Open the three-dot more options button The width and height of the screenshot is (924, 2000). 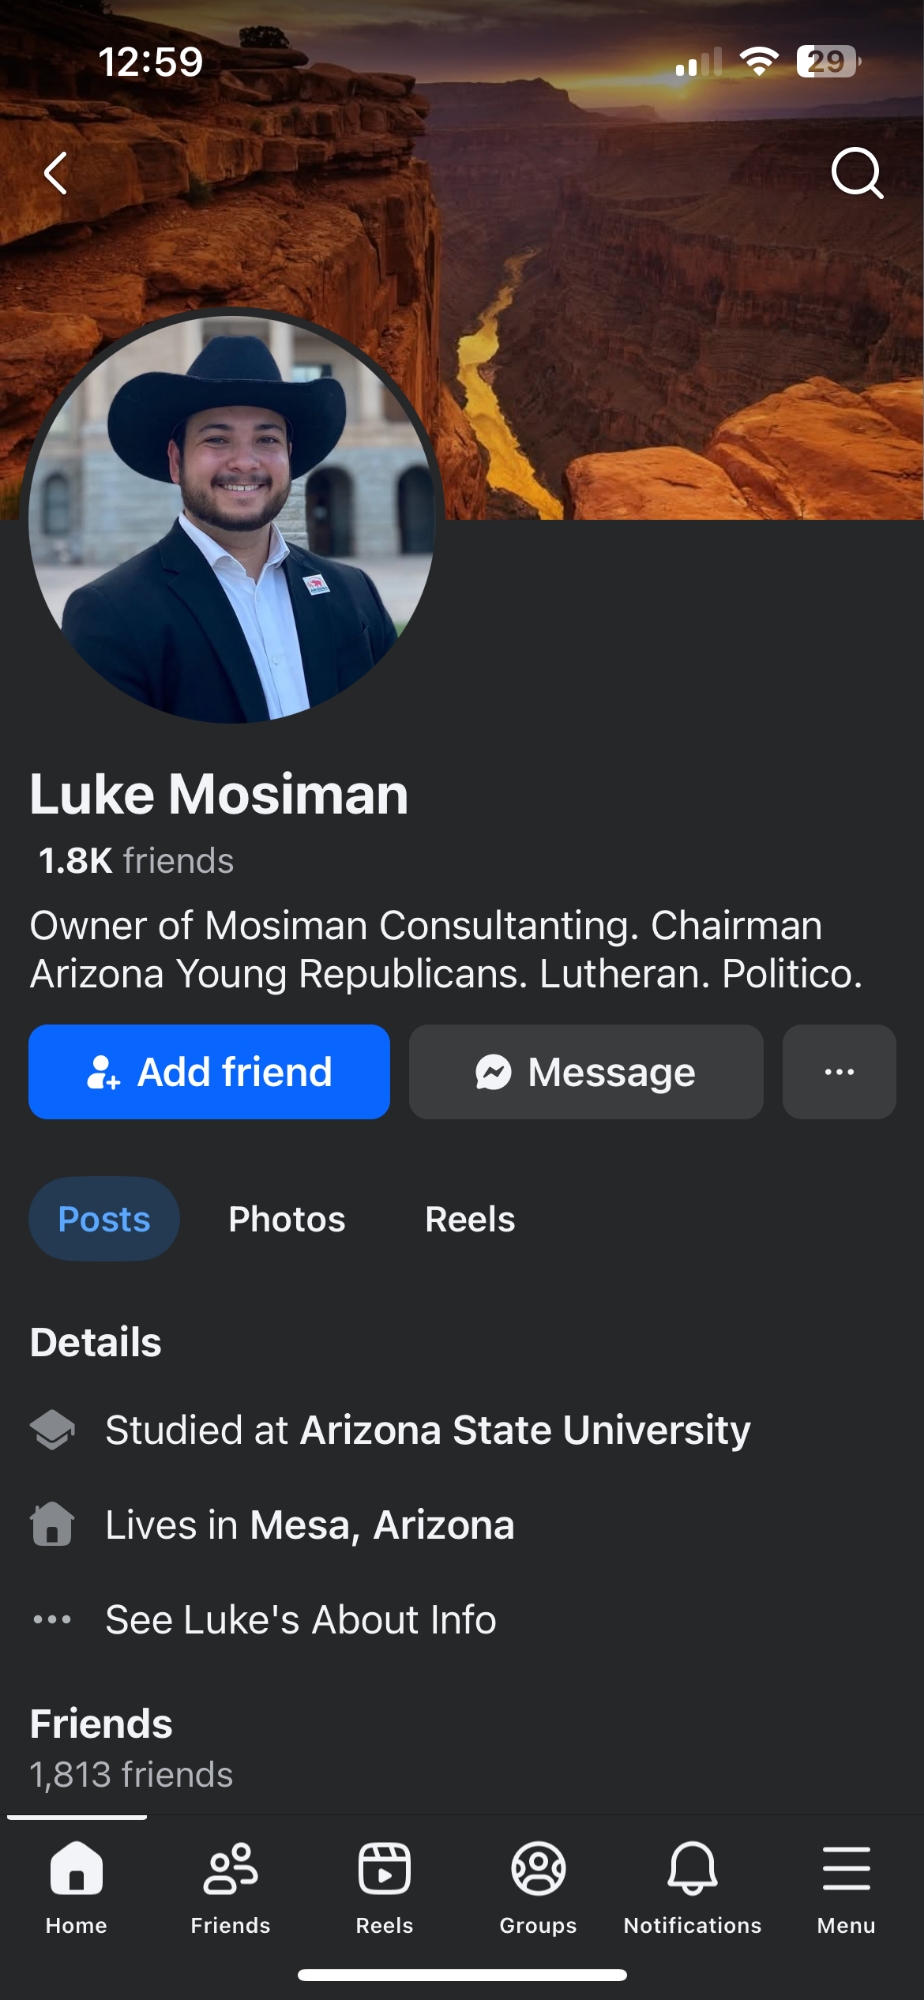(839, 1072)
